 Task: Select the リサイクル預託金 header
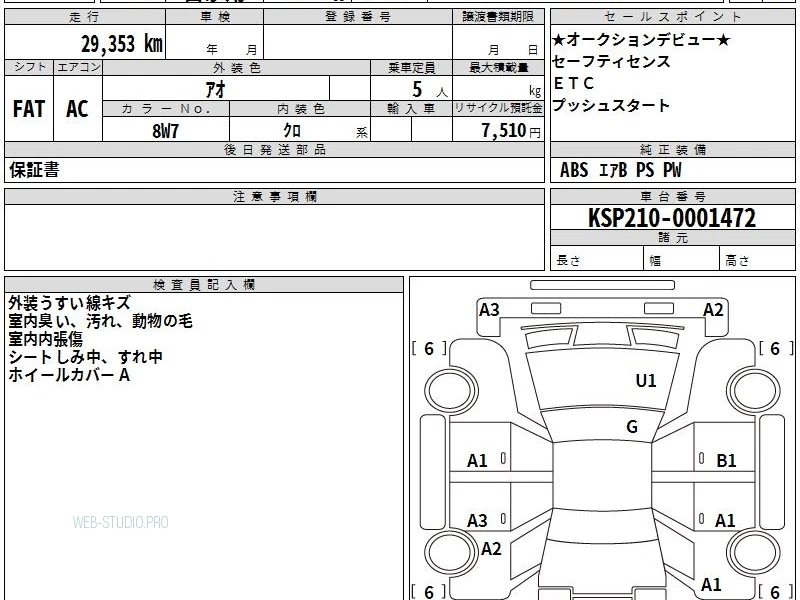click(x=498, y=109)
